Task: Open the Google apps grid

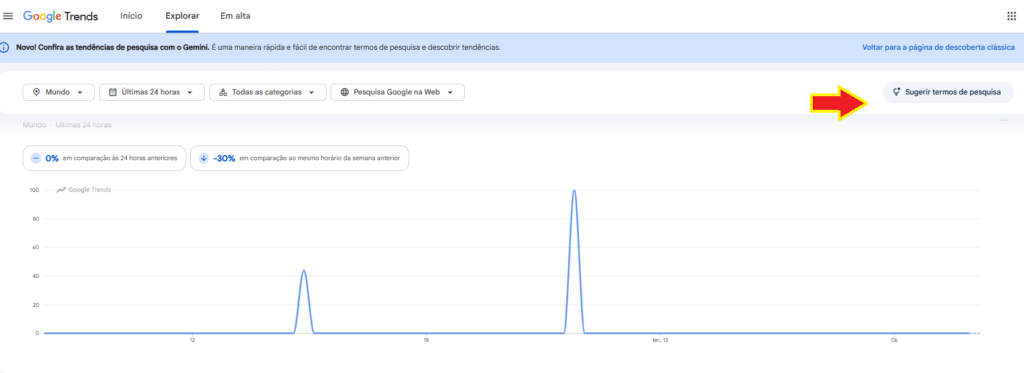Action: (x=1012, y=16)
